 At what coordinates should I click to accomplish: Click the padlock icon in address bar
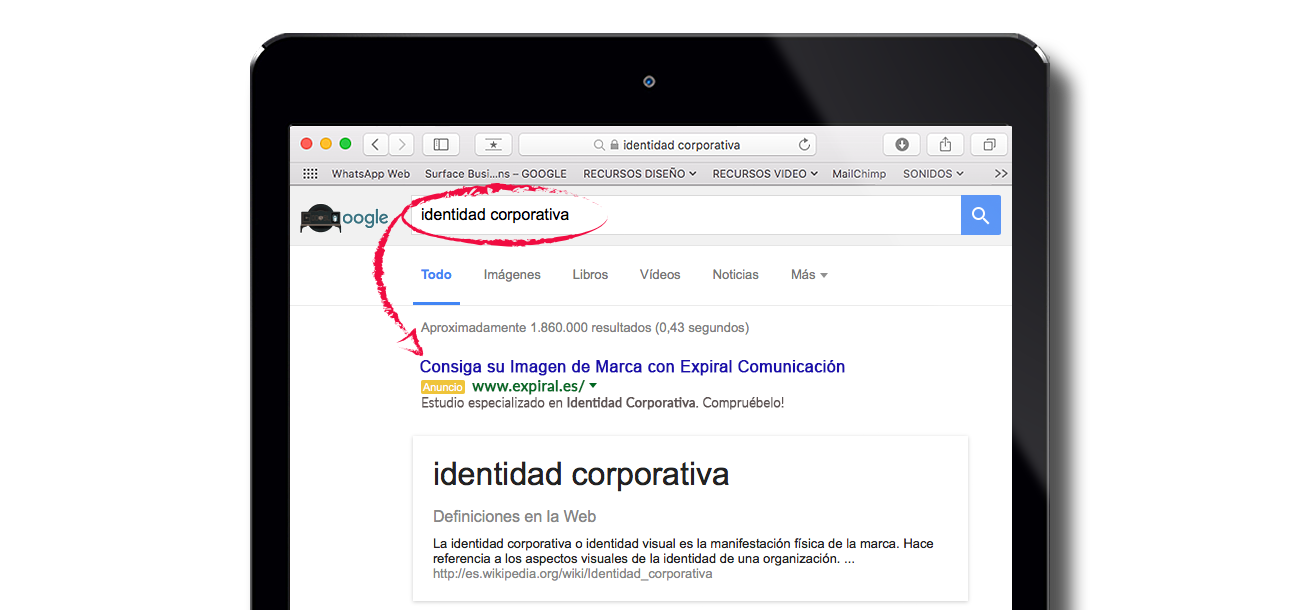(x=614, y=145)
